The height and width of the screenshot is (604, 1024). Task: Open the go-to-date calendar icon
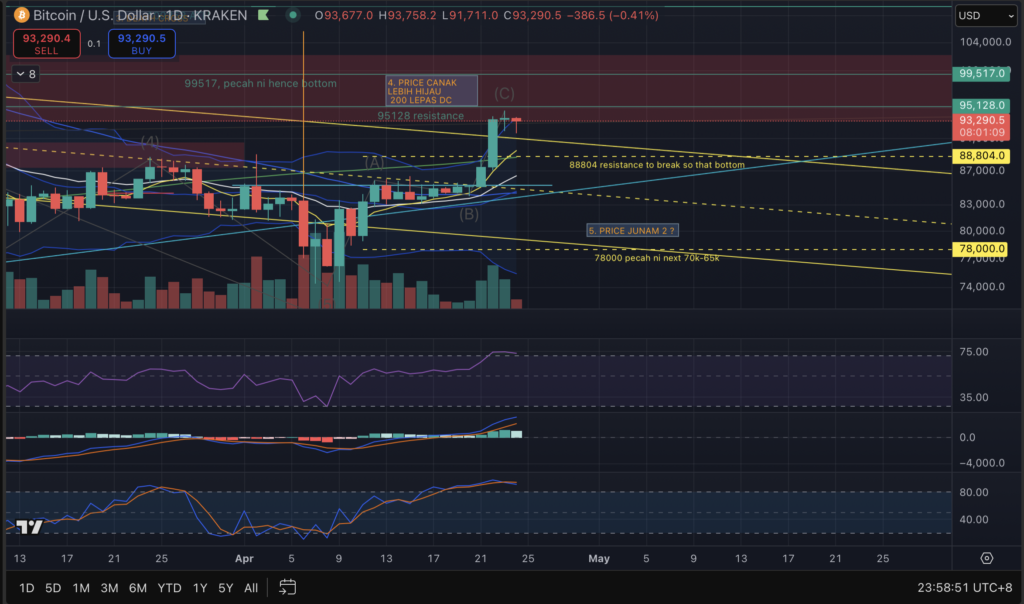coord(287,587)
